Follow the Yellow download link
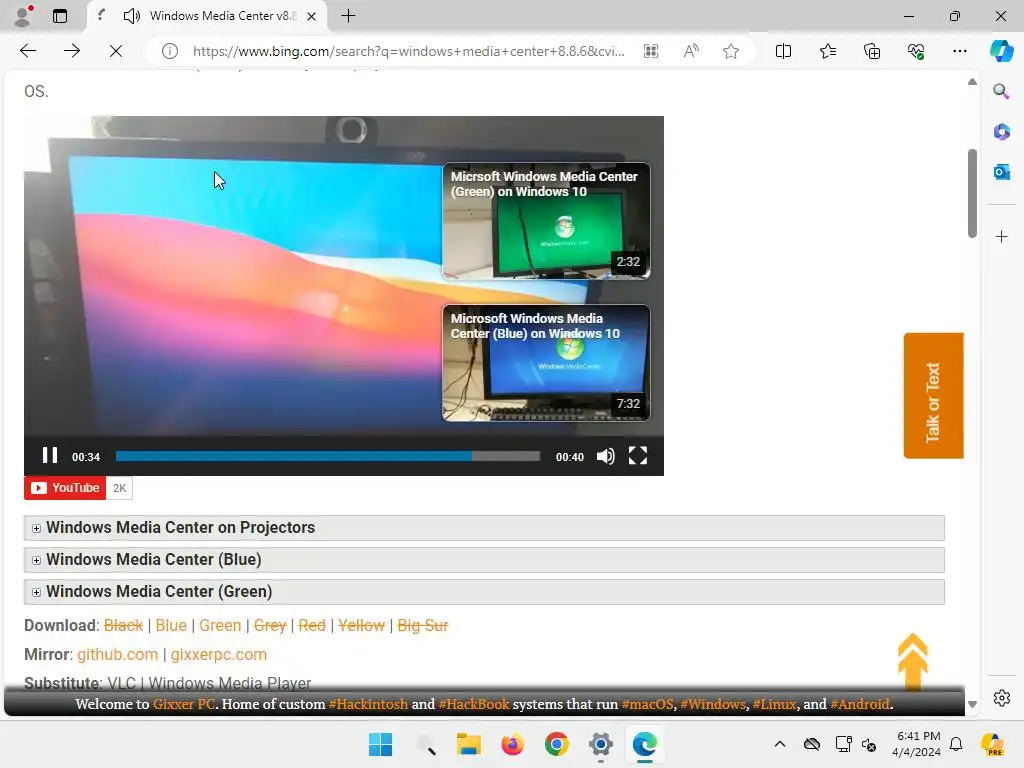 361,626
